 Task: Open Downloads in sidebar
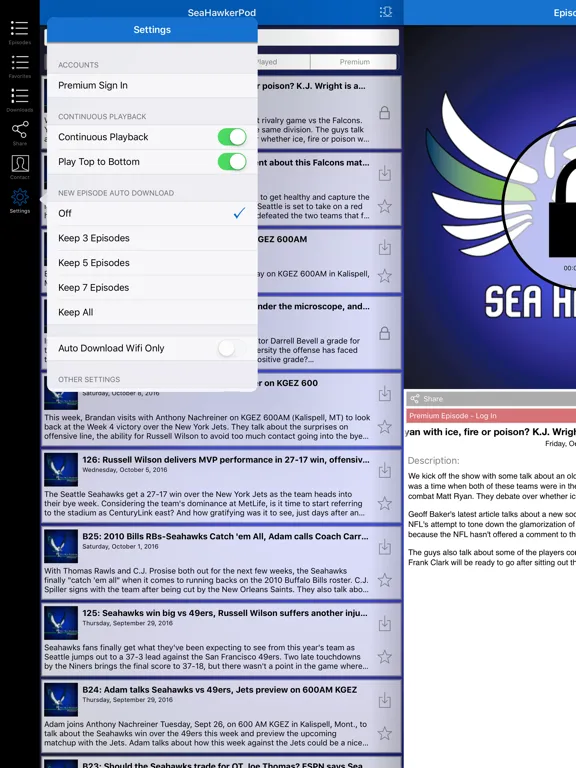point(20,100)
